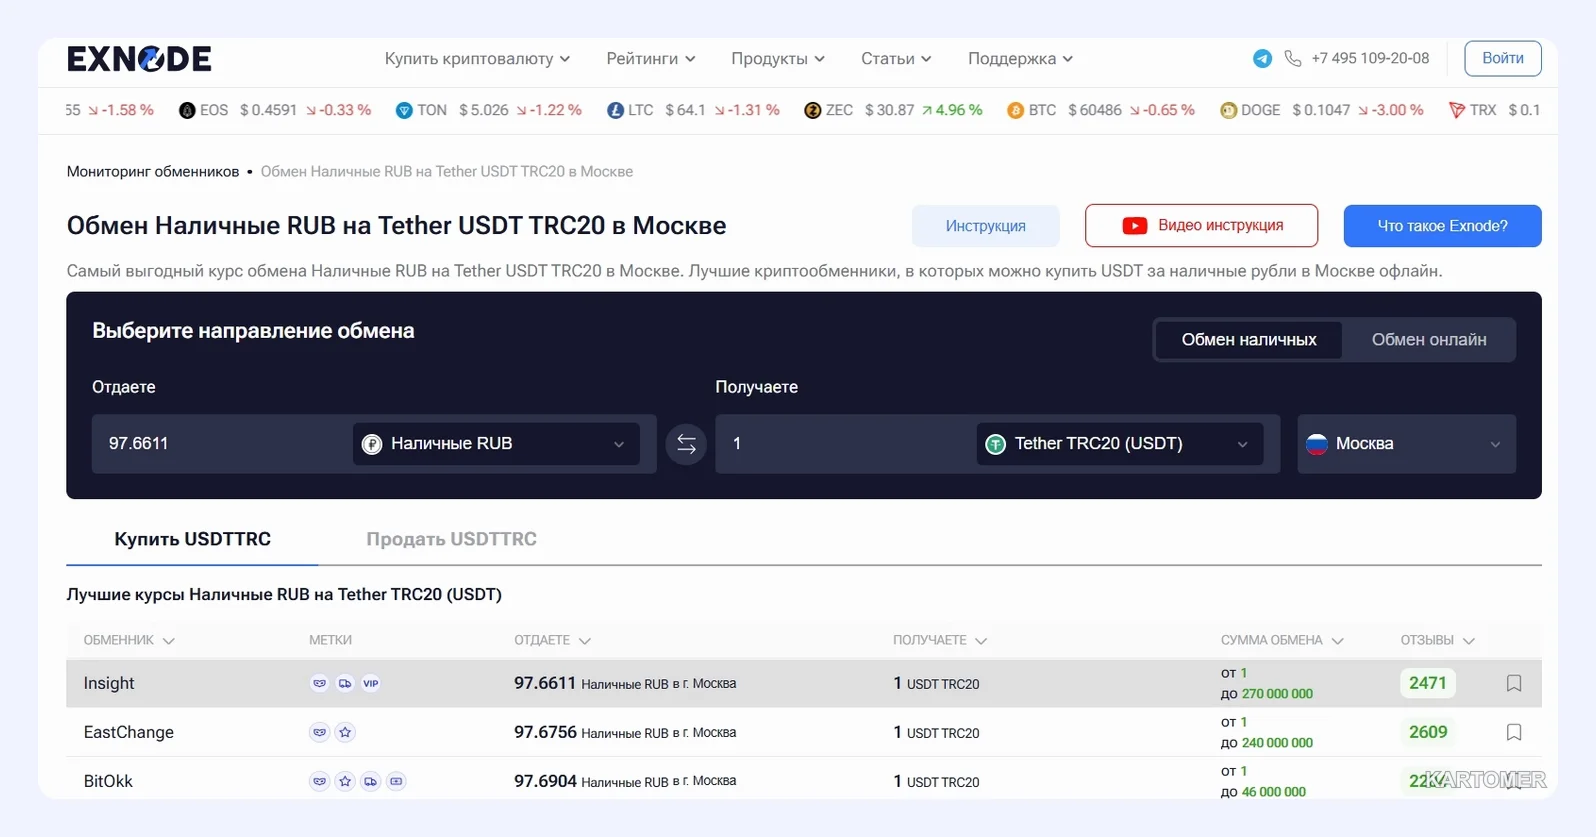Sort by ОТЗЫВЫ column header

[x=1437, y=640]
